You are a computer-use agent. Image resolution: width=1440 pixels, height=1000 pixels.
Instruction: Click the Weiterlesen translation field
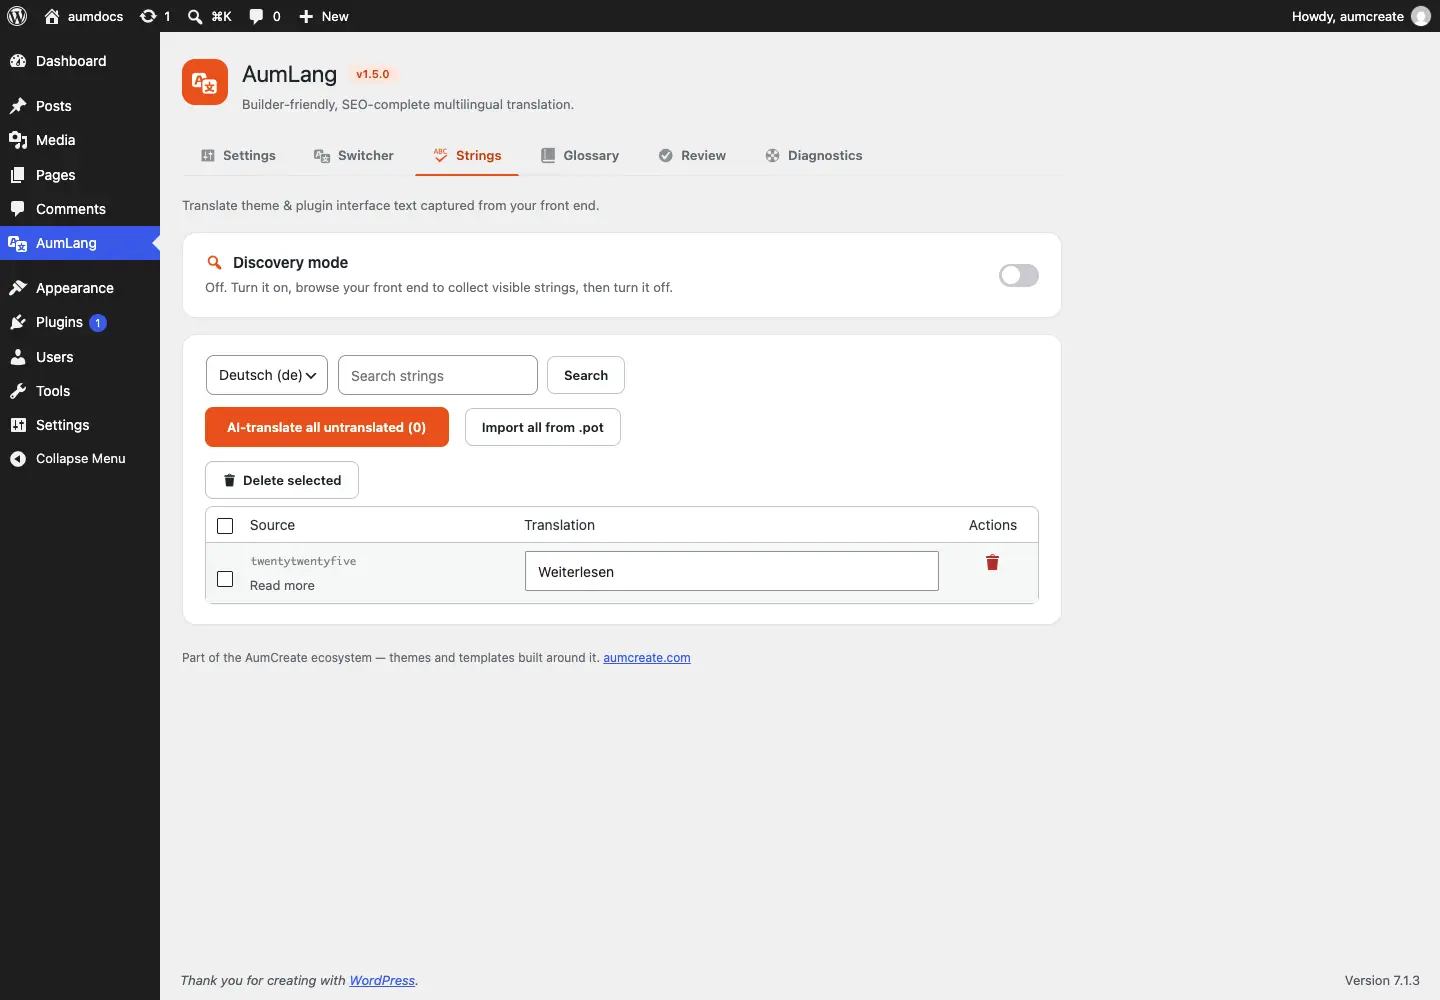tap(732, 571)
